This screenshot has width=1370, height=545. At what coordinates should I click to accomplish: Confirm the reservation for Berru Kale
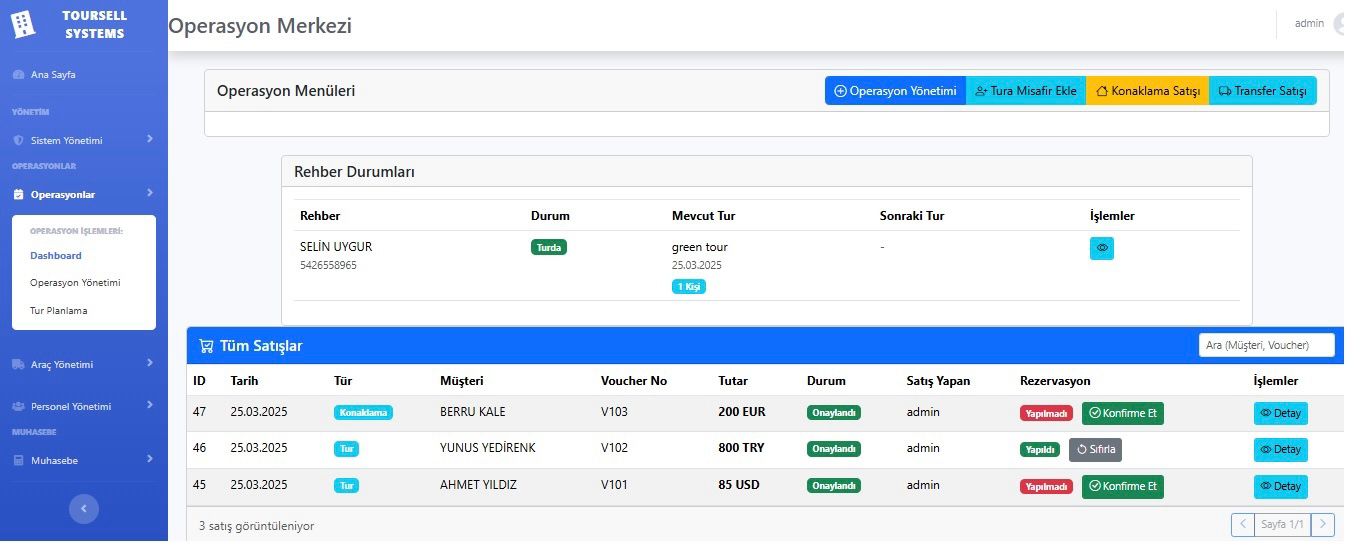[x=1122, y=413]
